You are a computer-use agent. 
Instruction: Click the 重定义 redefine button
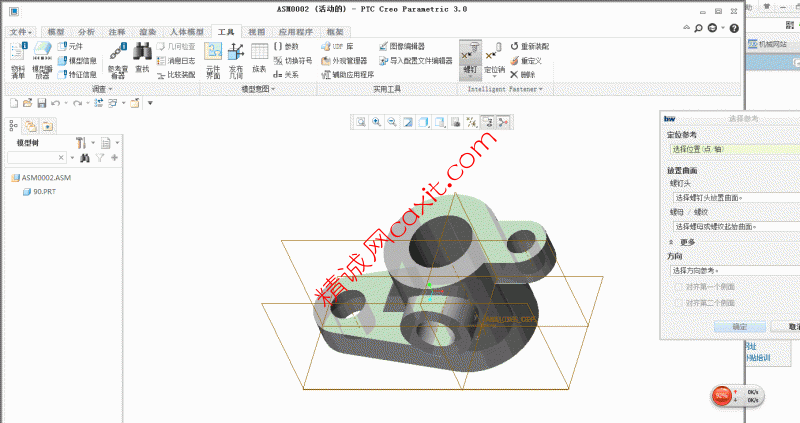[526, 61]
